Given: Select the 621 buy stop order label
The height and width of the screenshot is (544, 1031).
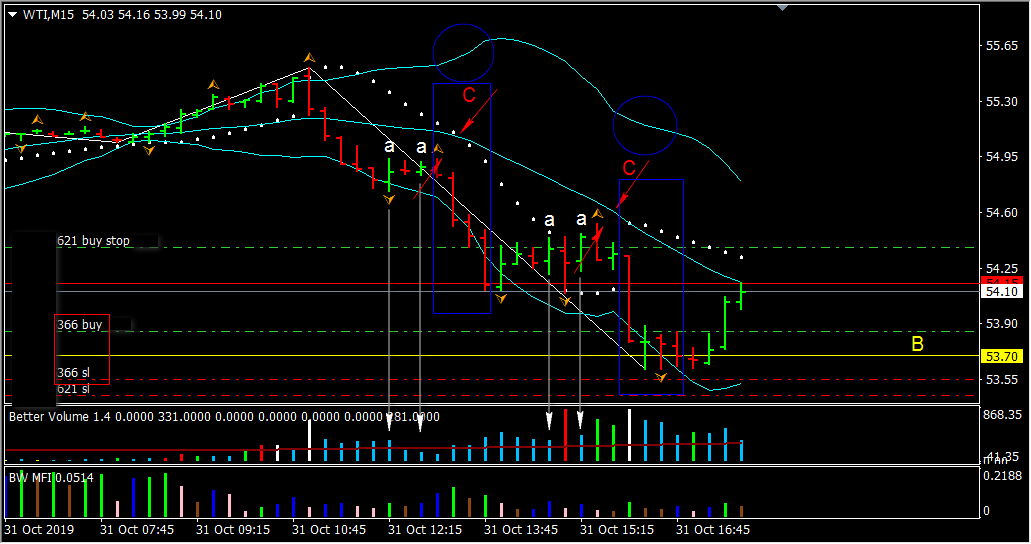Looking at the screenshot, I should (x=93, y=241).
